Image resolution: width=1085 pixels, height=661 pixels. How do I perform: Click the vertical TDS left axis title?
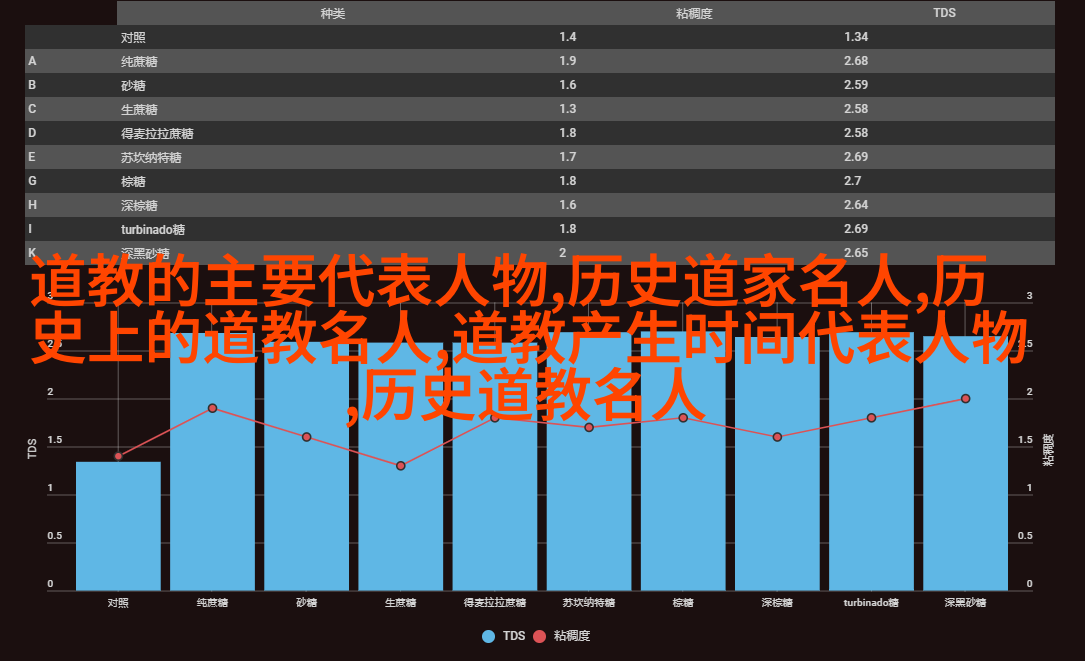coord(32,449)
